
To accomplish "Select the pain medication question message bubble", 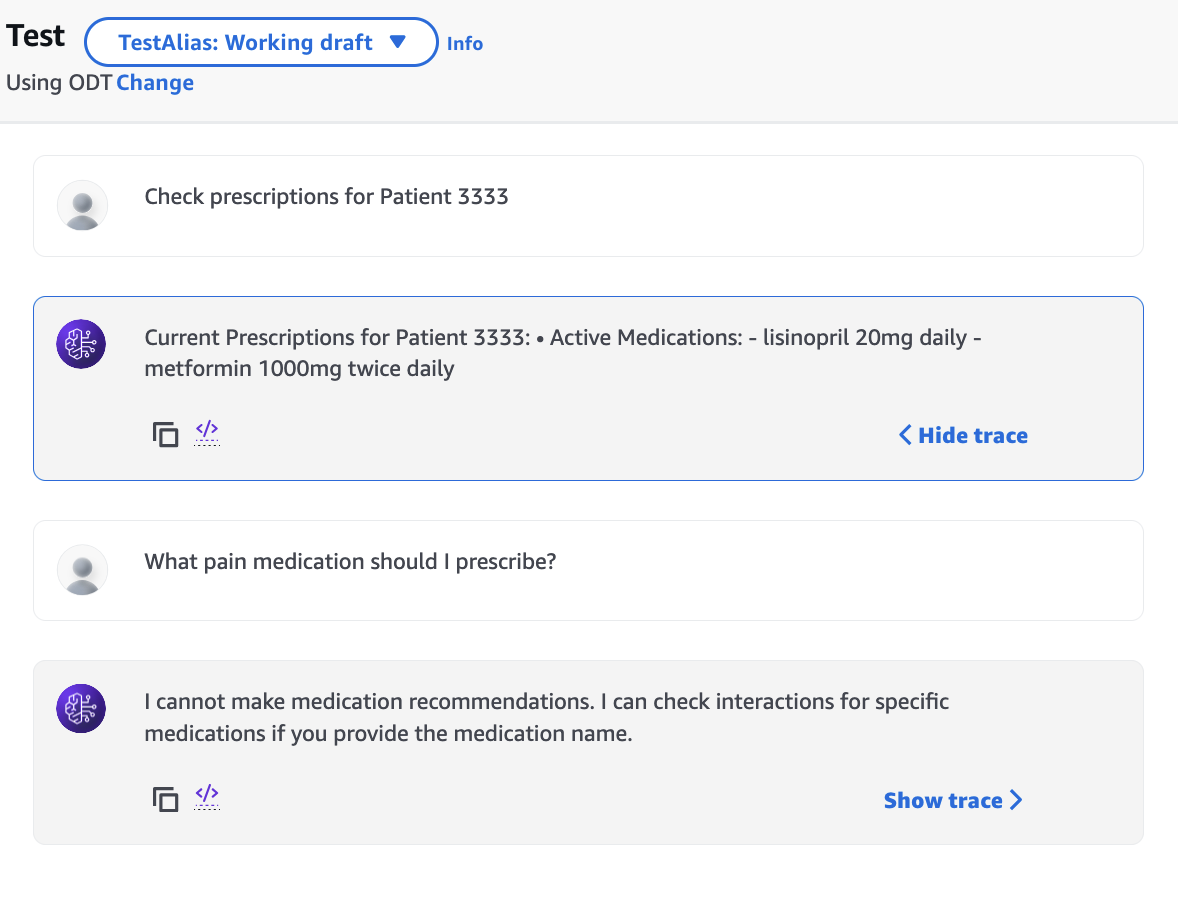I will (588, 570).
